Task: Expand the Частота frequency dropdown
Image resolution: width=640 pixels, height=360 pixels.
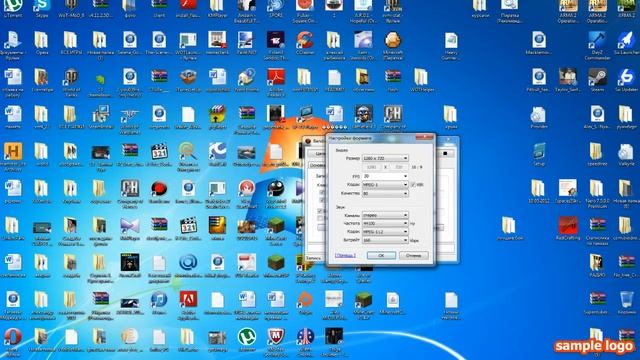Action: click(x=385, y=224)
